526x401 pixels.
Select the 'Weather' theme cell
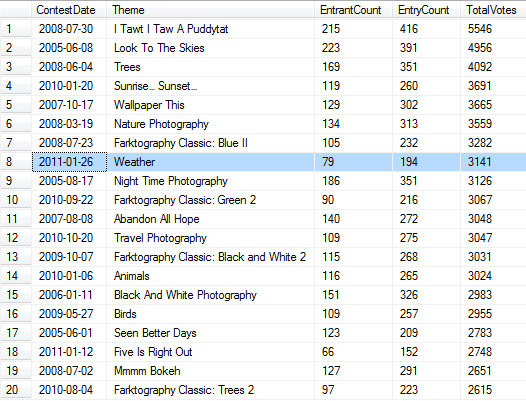point(210,162)
